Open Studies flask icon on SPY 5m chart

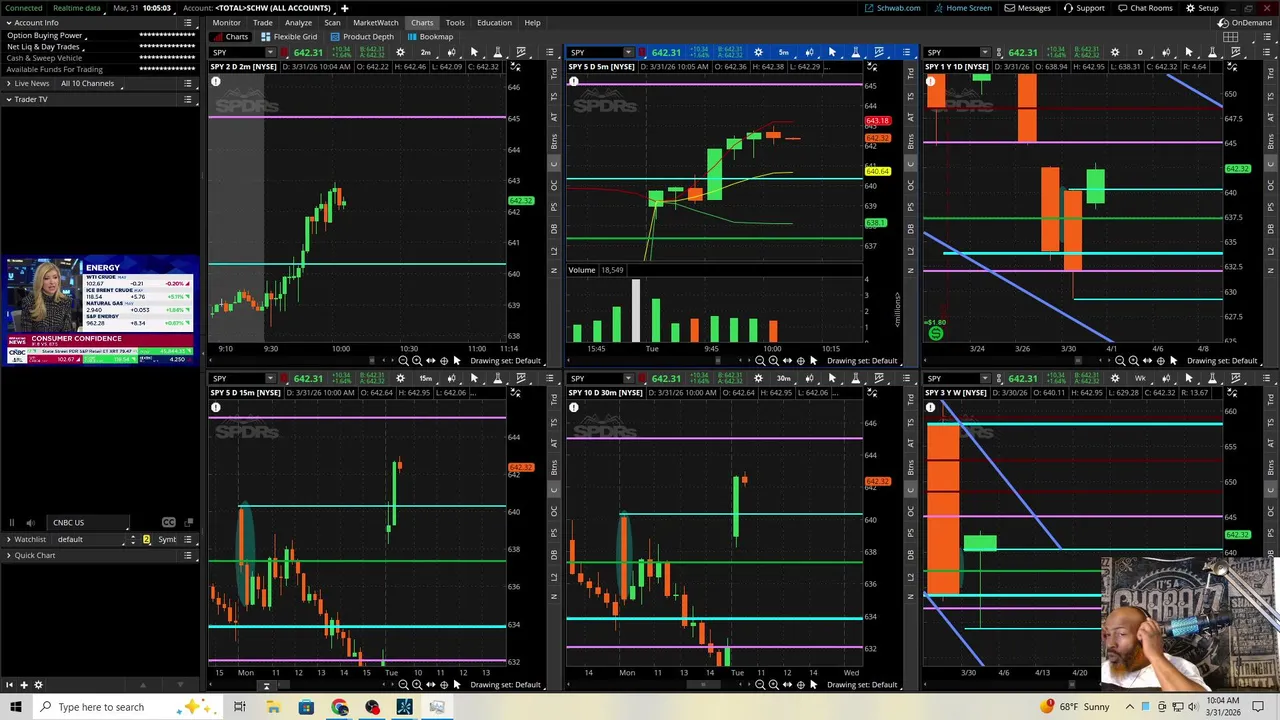tap(855, 52)
